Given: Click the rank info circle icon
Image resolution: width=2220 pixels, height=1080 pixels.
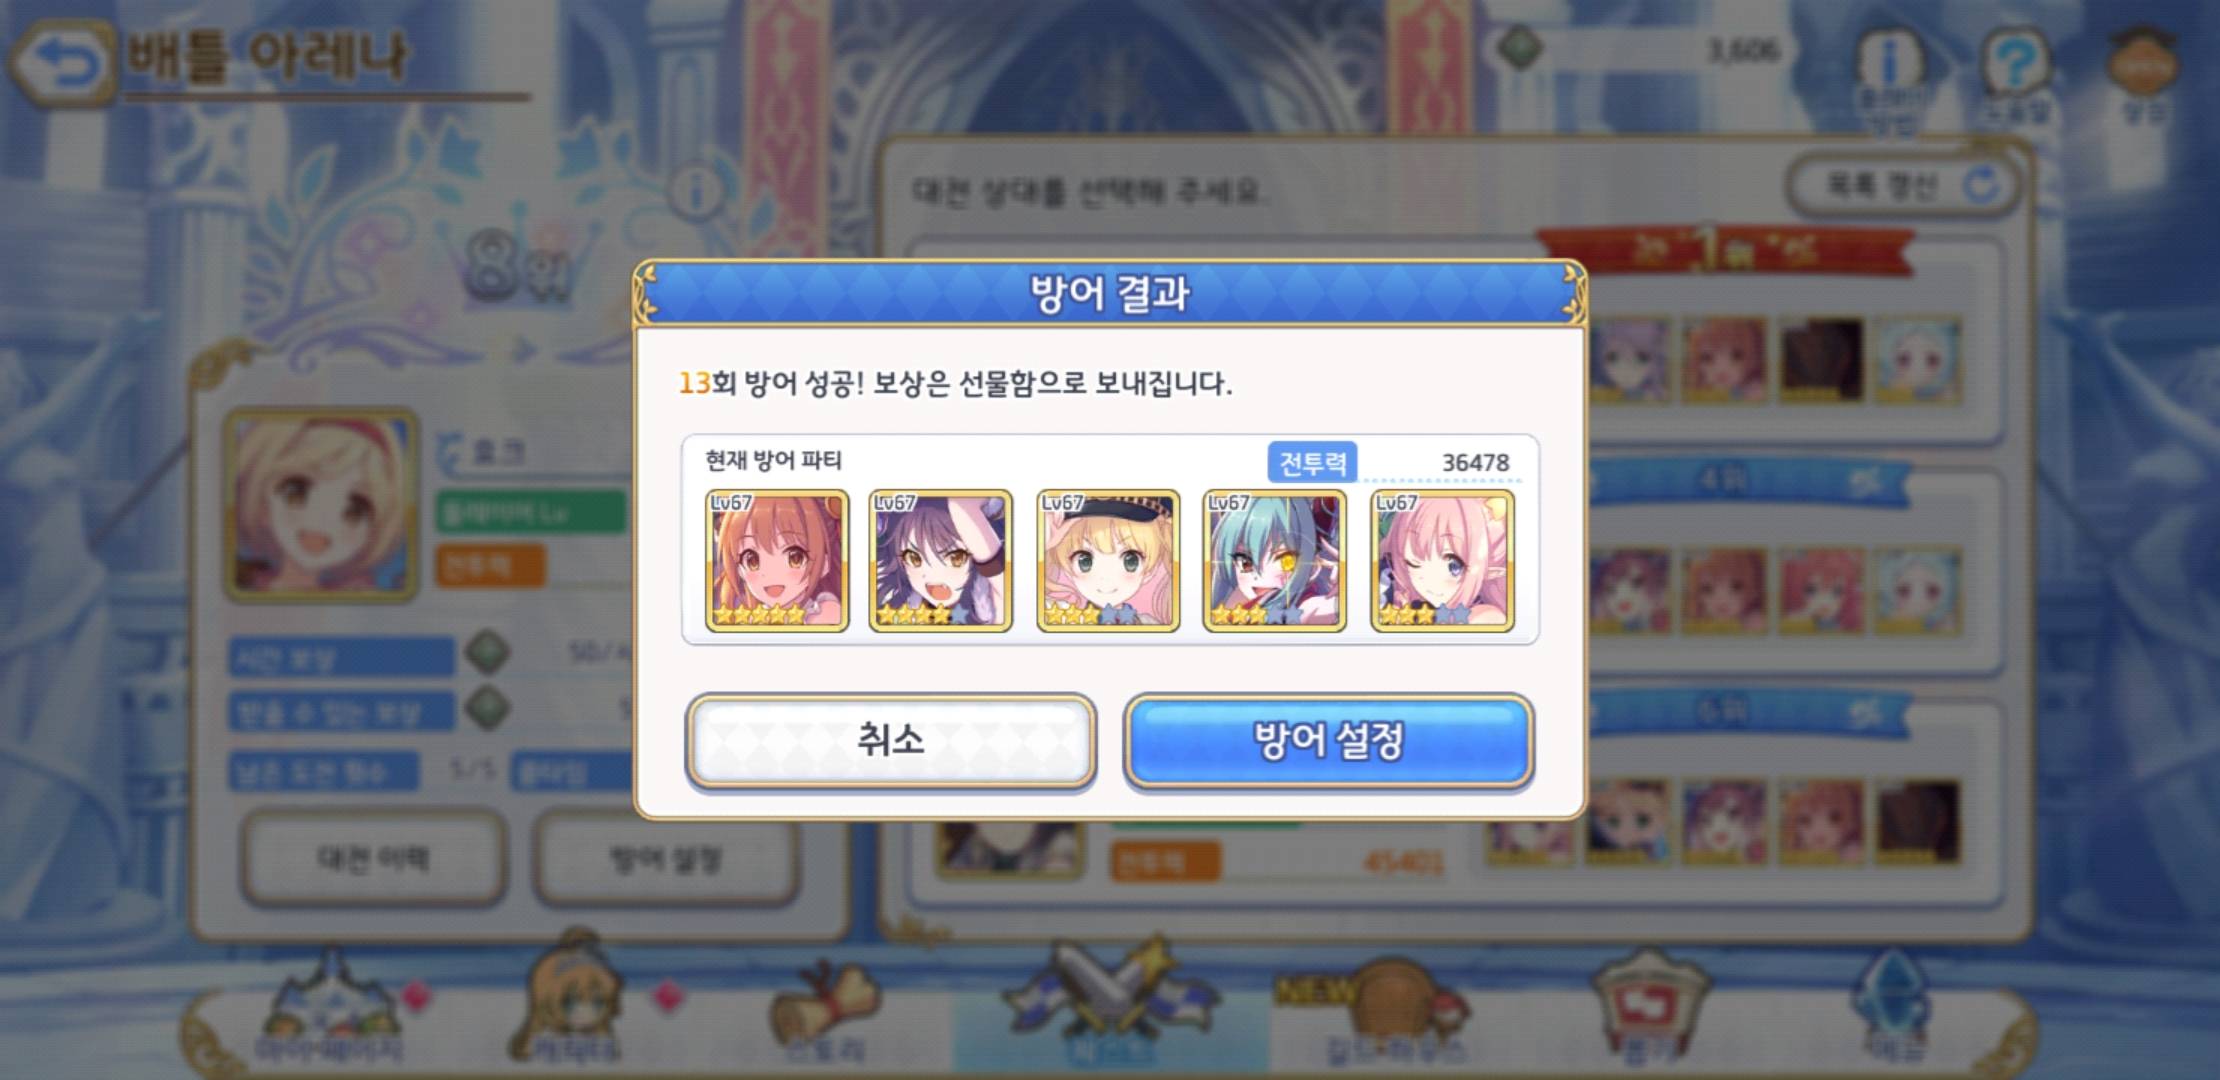Looking at the screenshot, I should (697, 190).
